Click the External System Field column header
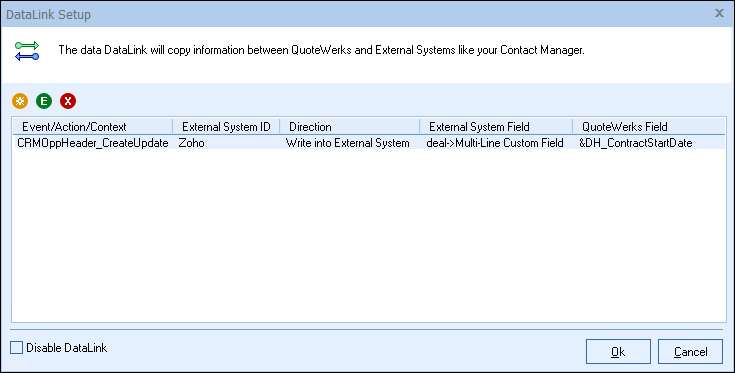Screen dimensions: 735x373 [496, 127]
